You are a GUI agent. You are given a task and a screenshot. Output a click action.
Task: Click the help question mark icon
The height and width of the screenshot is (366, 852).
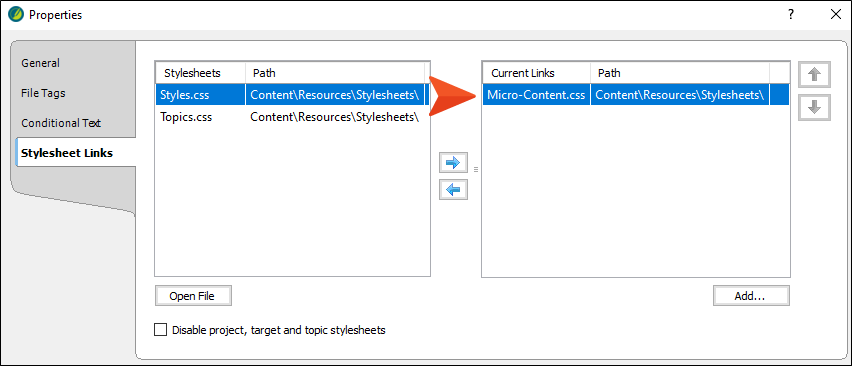791,15
